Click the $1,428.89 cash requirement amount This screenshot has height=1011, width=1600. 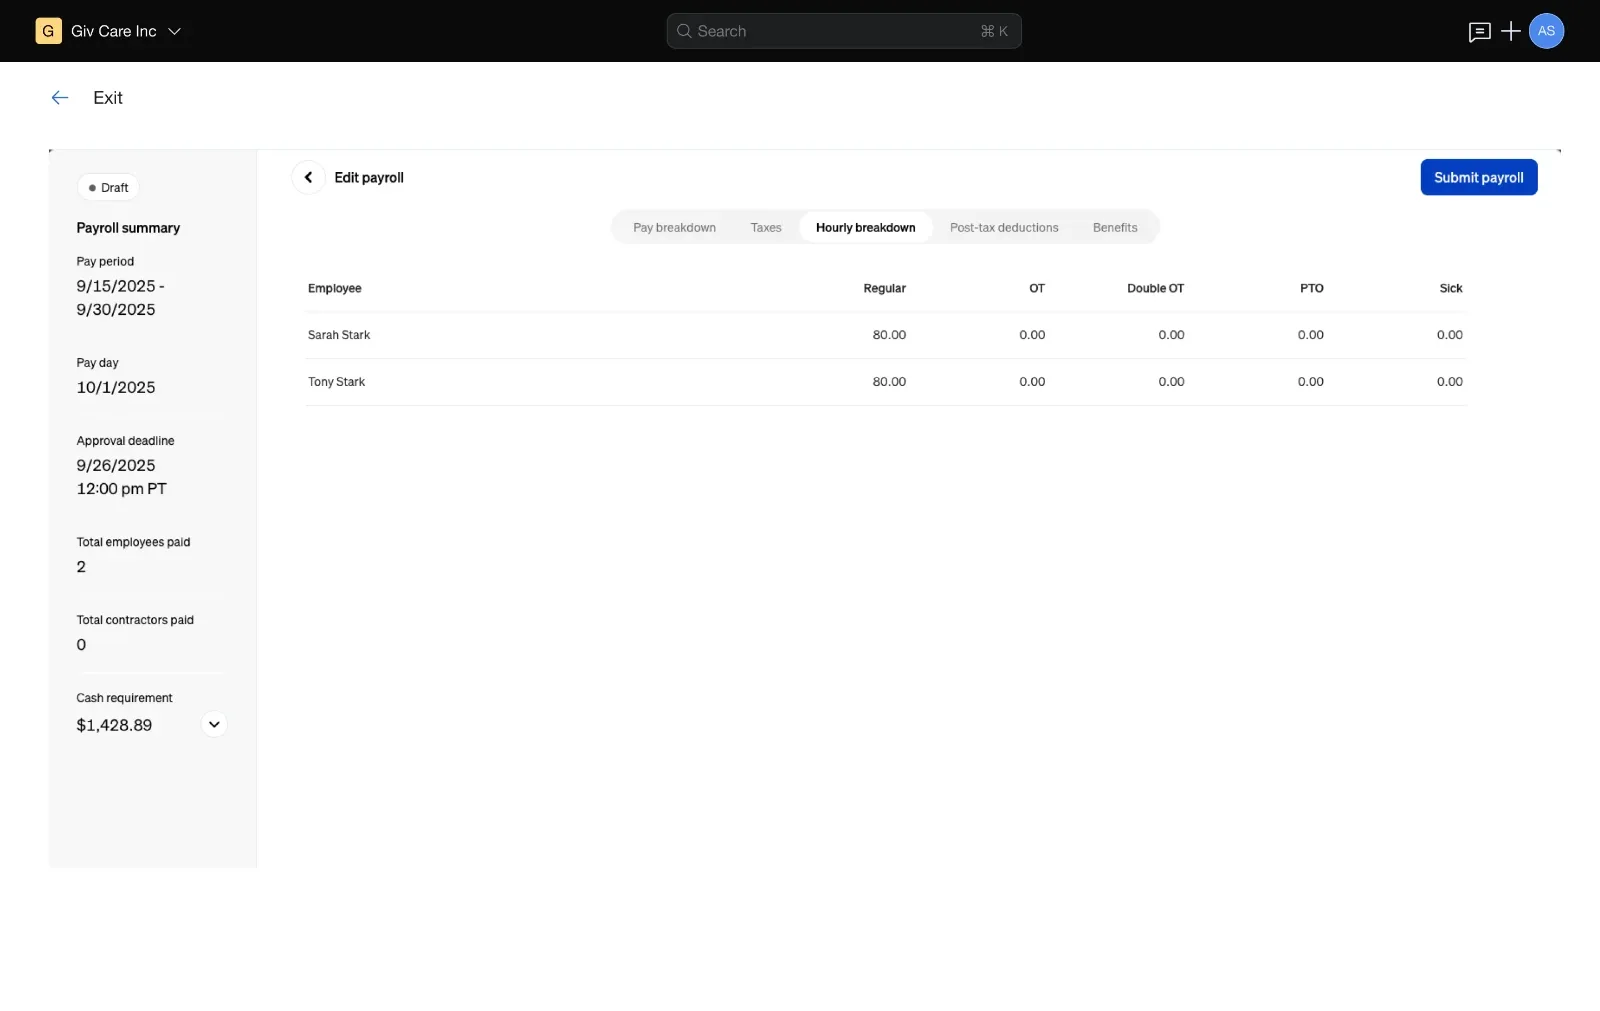[x=114, y=725]
